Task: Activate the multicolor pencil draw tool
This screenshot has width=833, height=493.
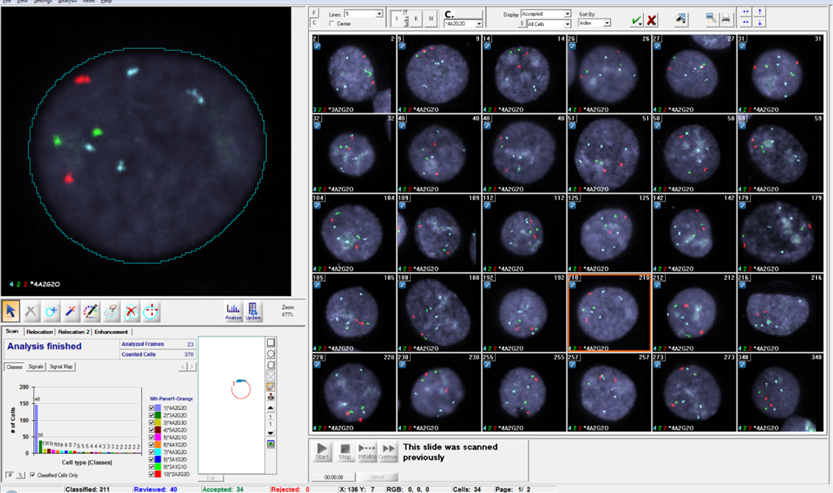Action: [x=91, y=311]
